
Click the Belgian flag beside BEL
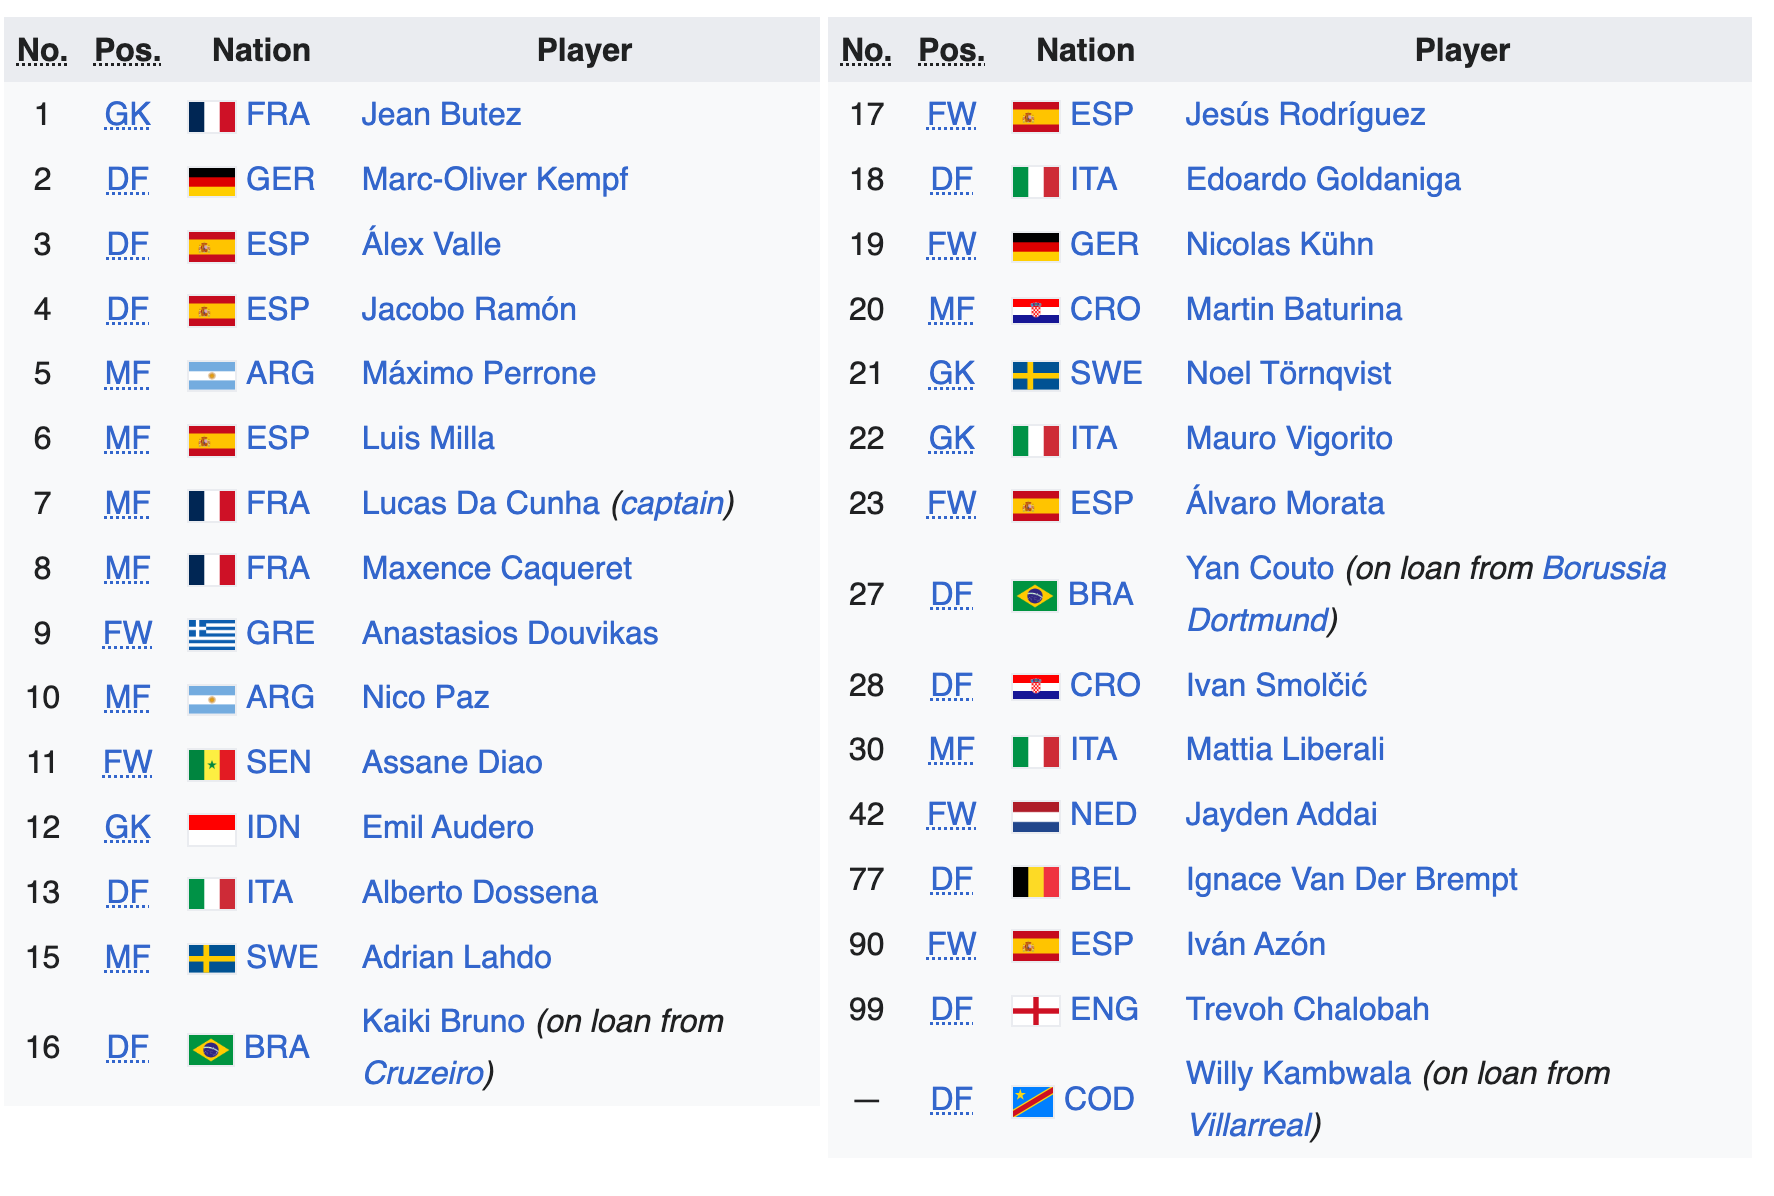[x=1036, y=881]
